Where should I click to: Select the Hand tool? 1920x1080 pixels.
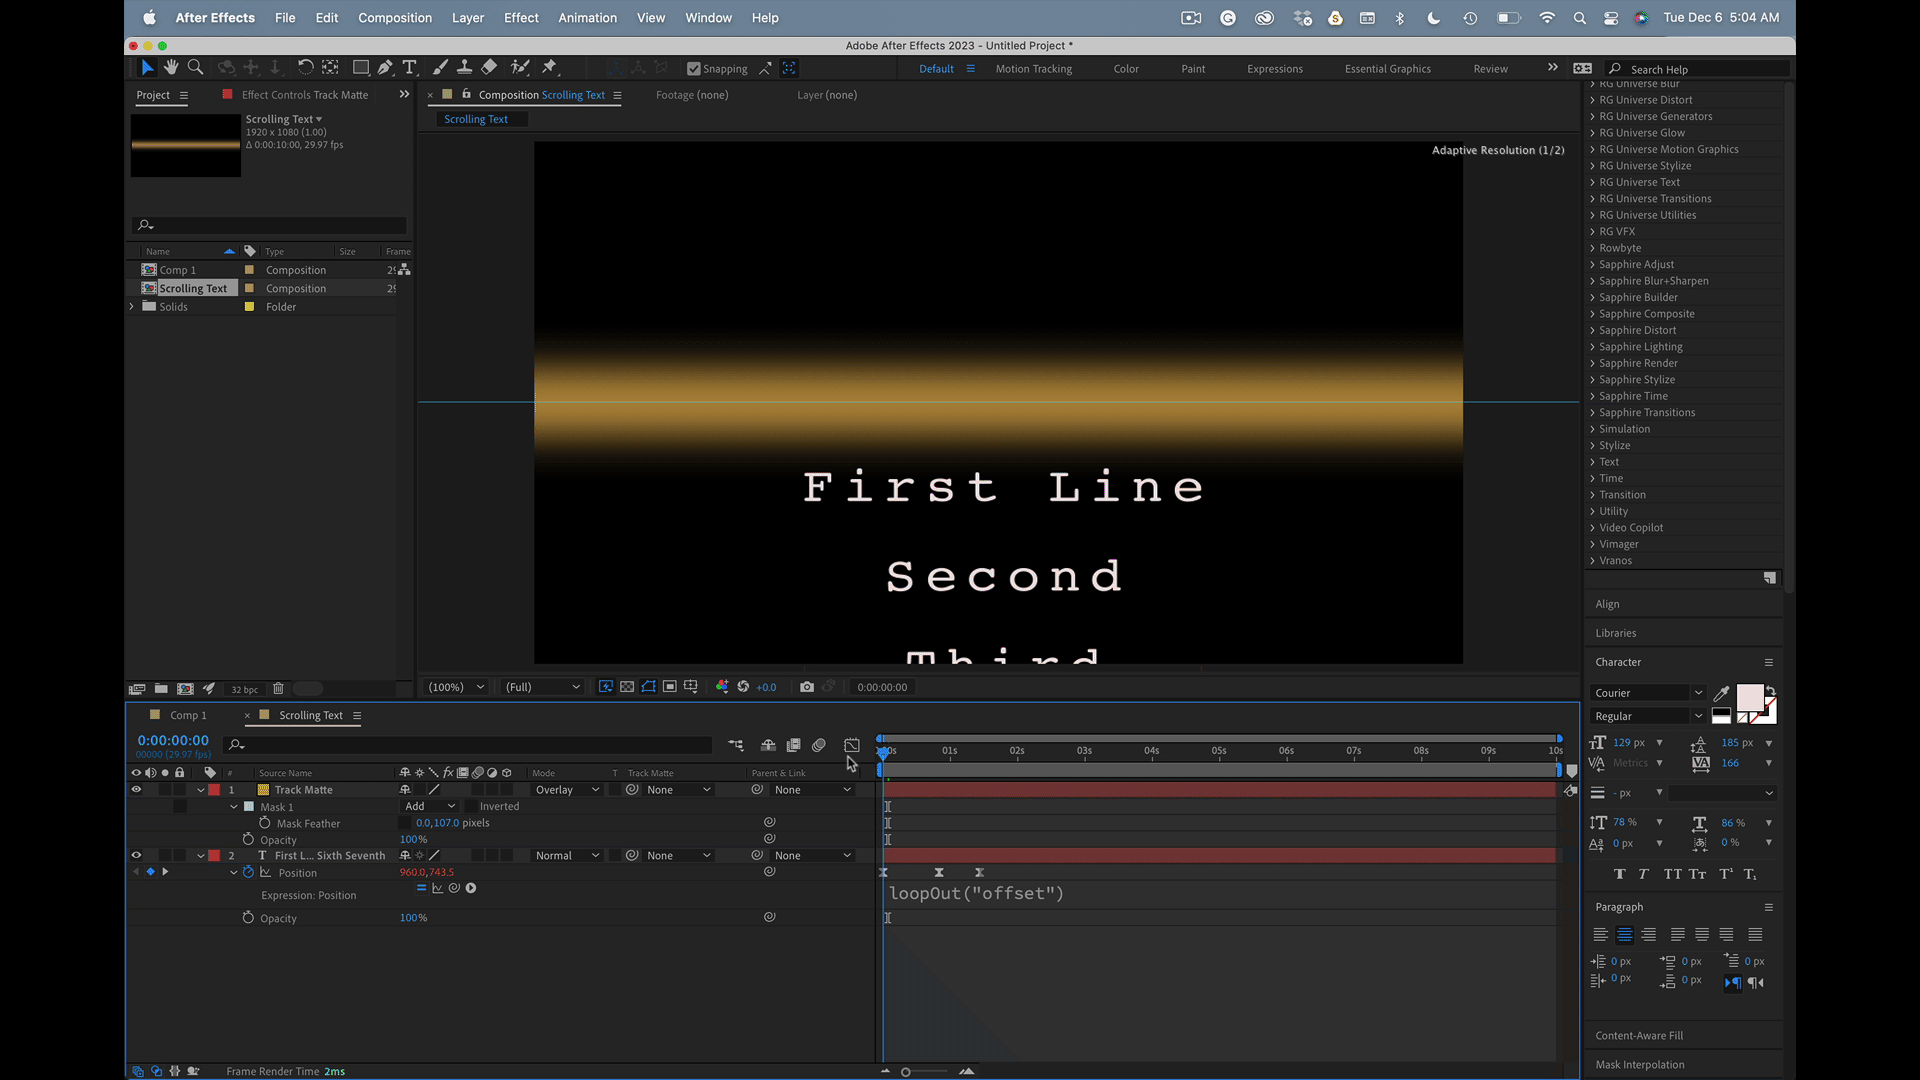click(x=171, y=67)
